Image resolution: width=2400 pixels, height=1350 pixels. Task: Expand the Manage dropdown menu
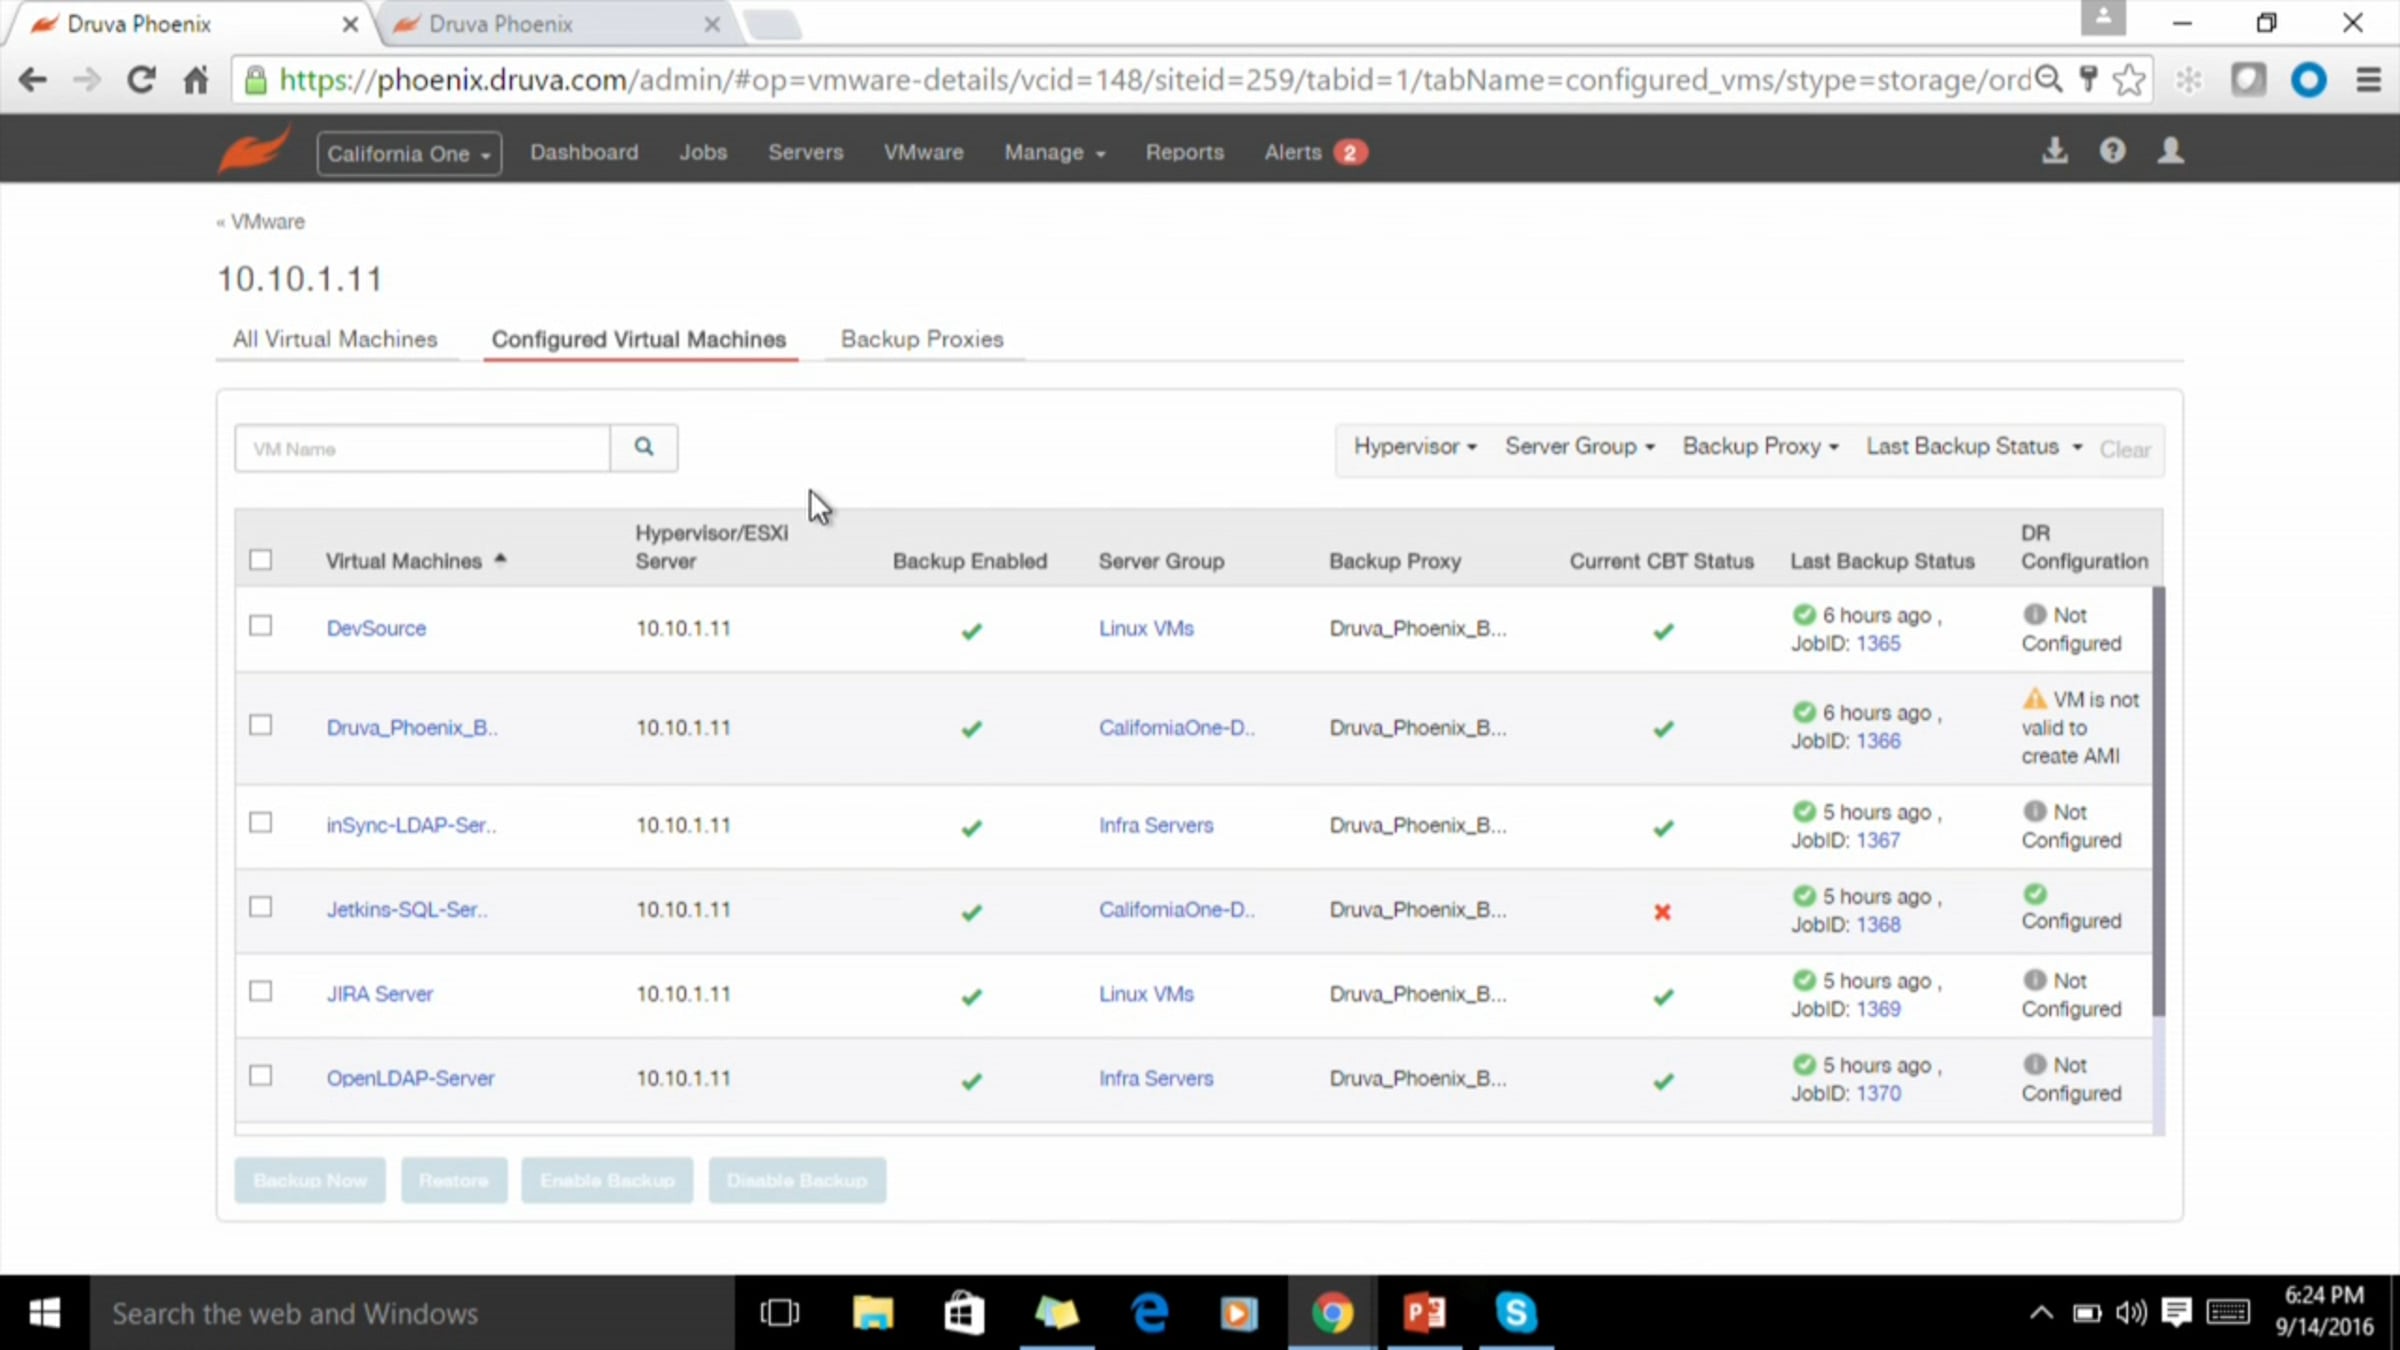point(1054,152)
